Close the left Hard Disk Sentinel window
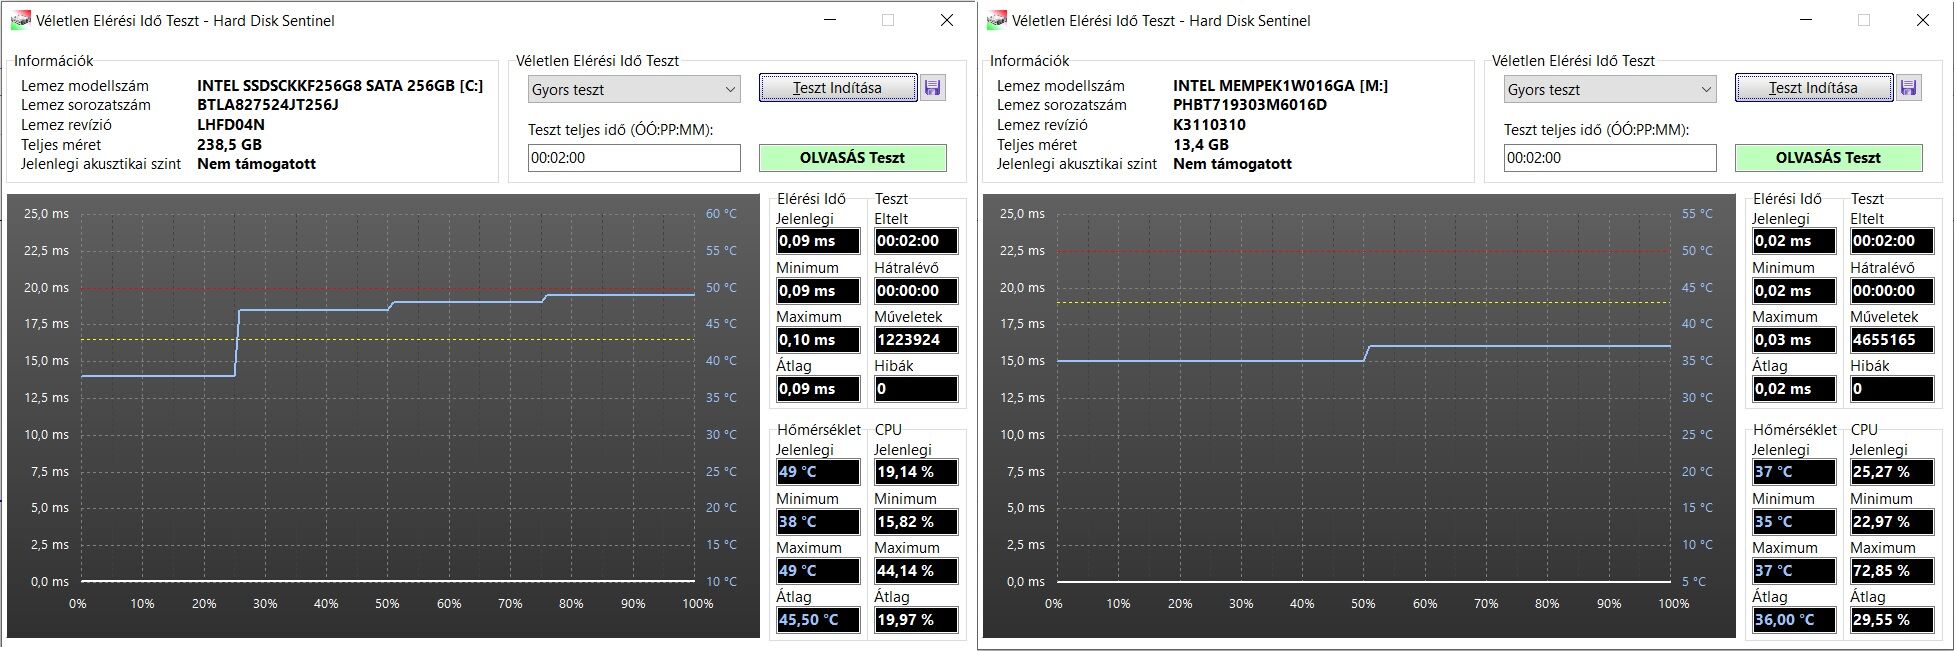This screenshot has width=1957, height=651. (x=947, y=20)
